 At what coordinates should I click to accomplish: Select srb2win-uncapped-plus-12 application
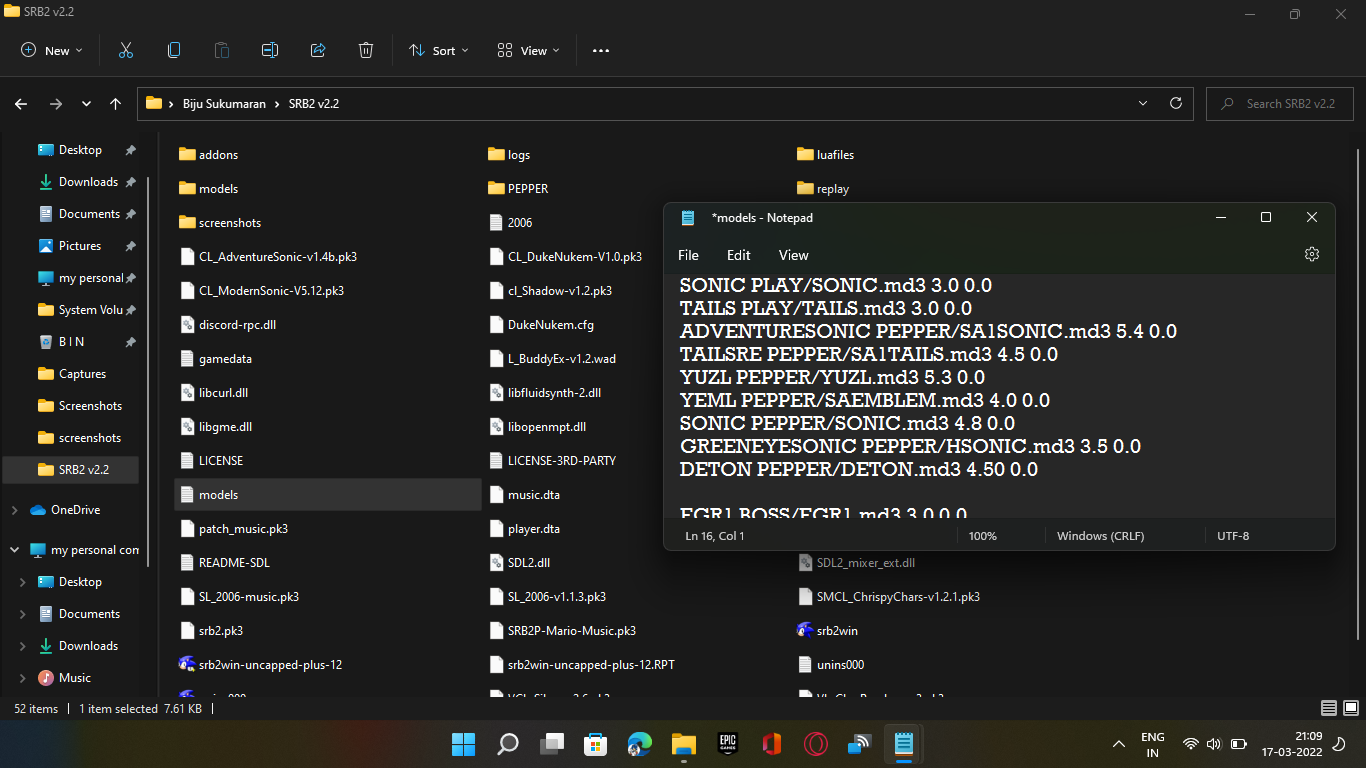tap(260, 664)
